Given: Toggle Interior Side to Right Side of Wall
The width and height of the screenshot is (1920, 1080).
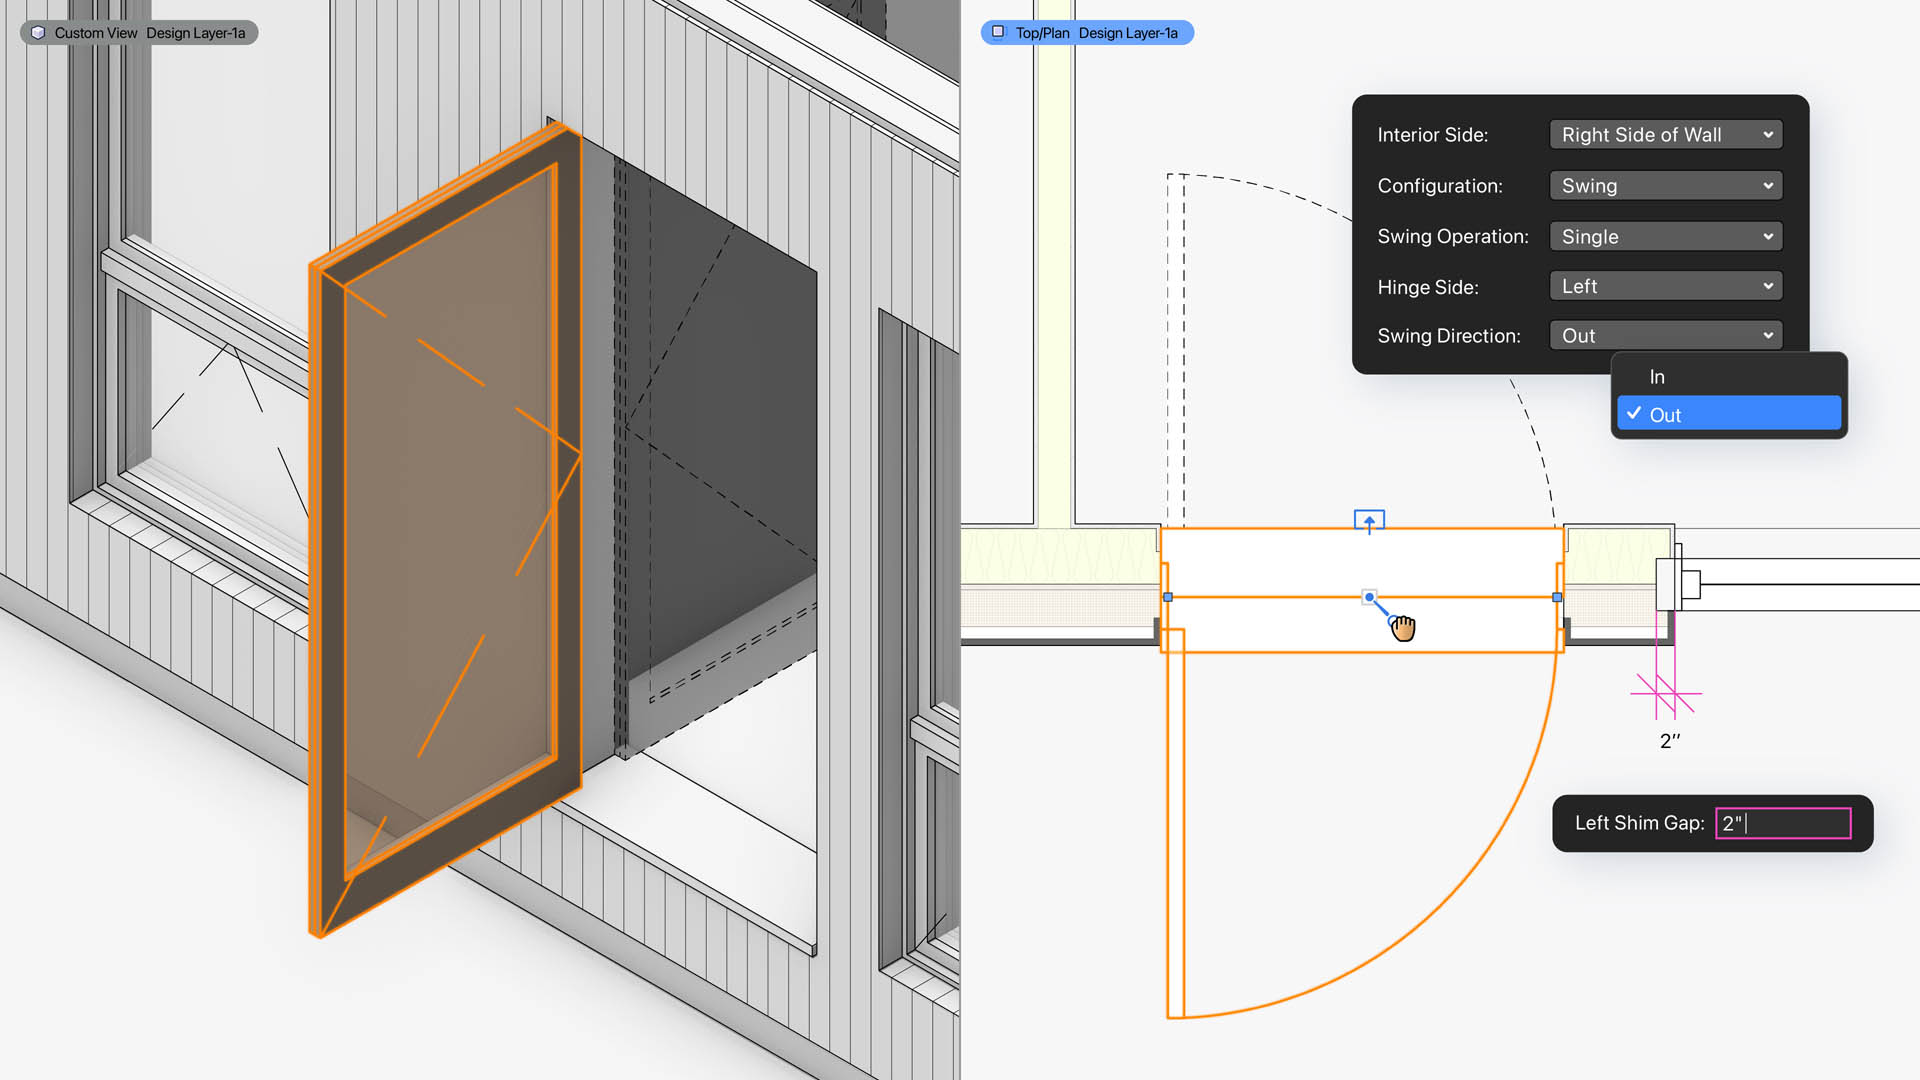Looking at the screenshot, I should 1664,135.
